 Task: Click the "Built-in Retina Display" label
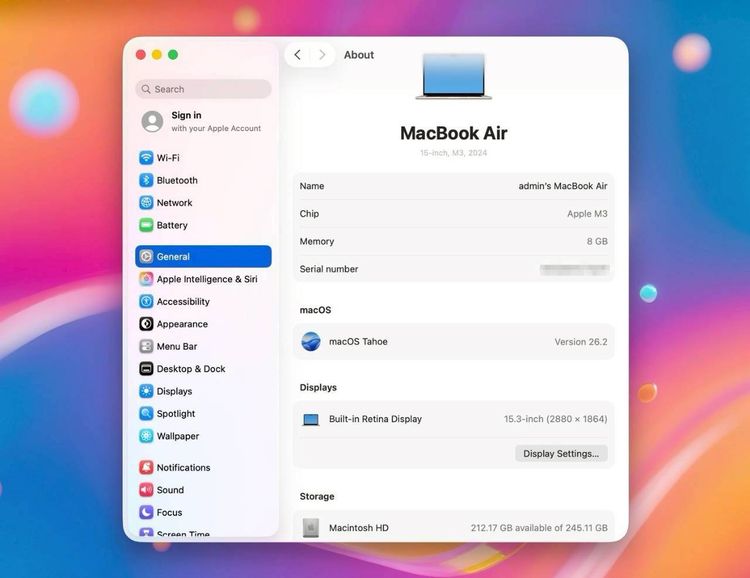click(x=375, y=419)
